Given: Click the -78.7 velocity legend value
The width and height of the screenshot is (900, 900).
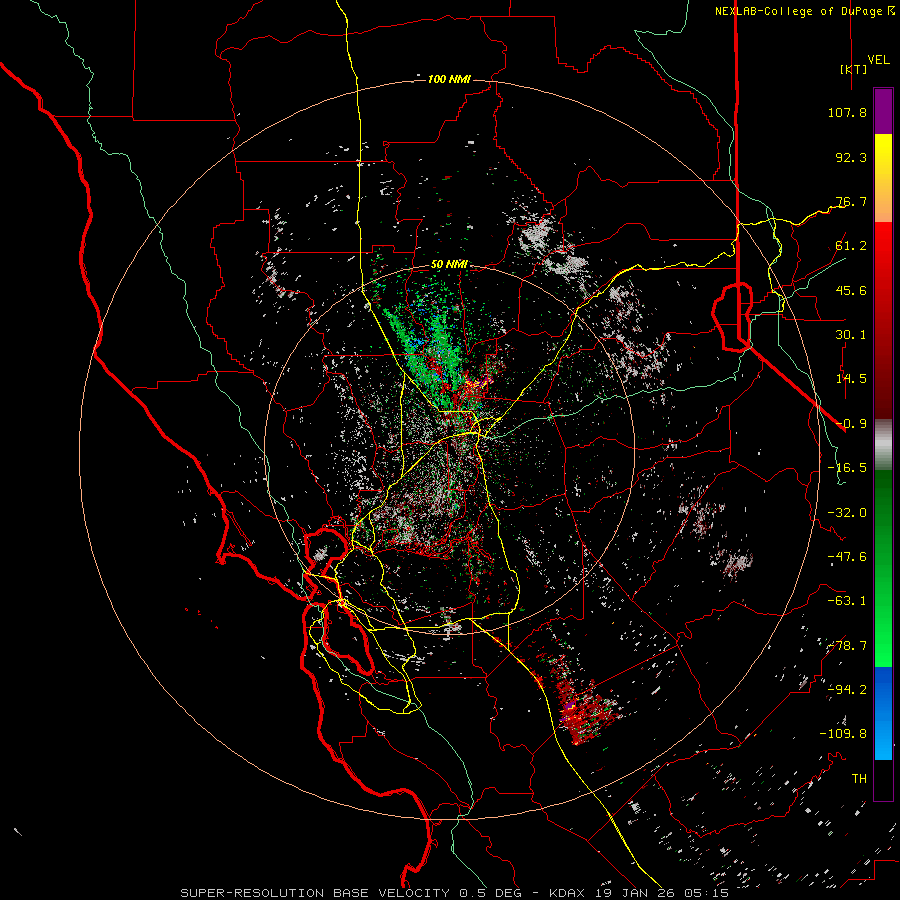Looking at the screenshot, I should pos(847,646).
